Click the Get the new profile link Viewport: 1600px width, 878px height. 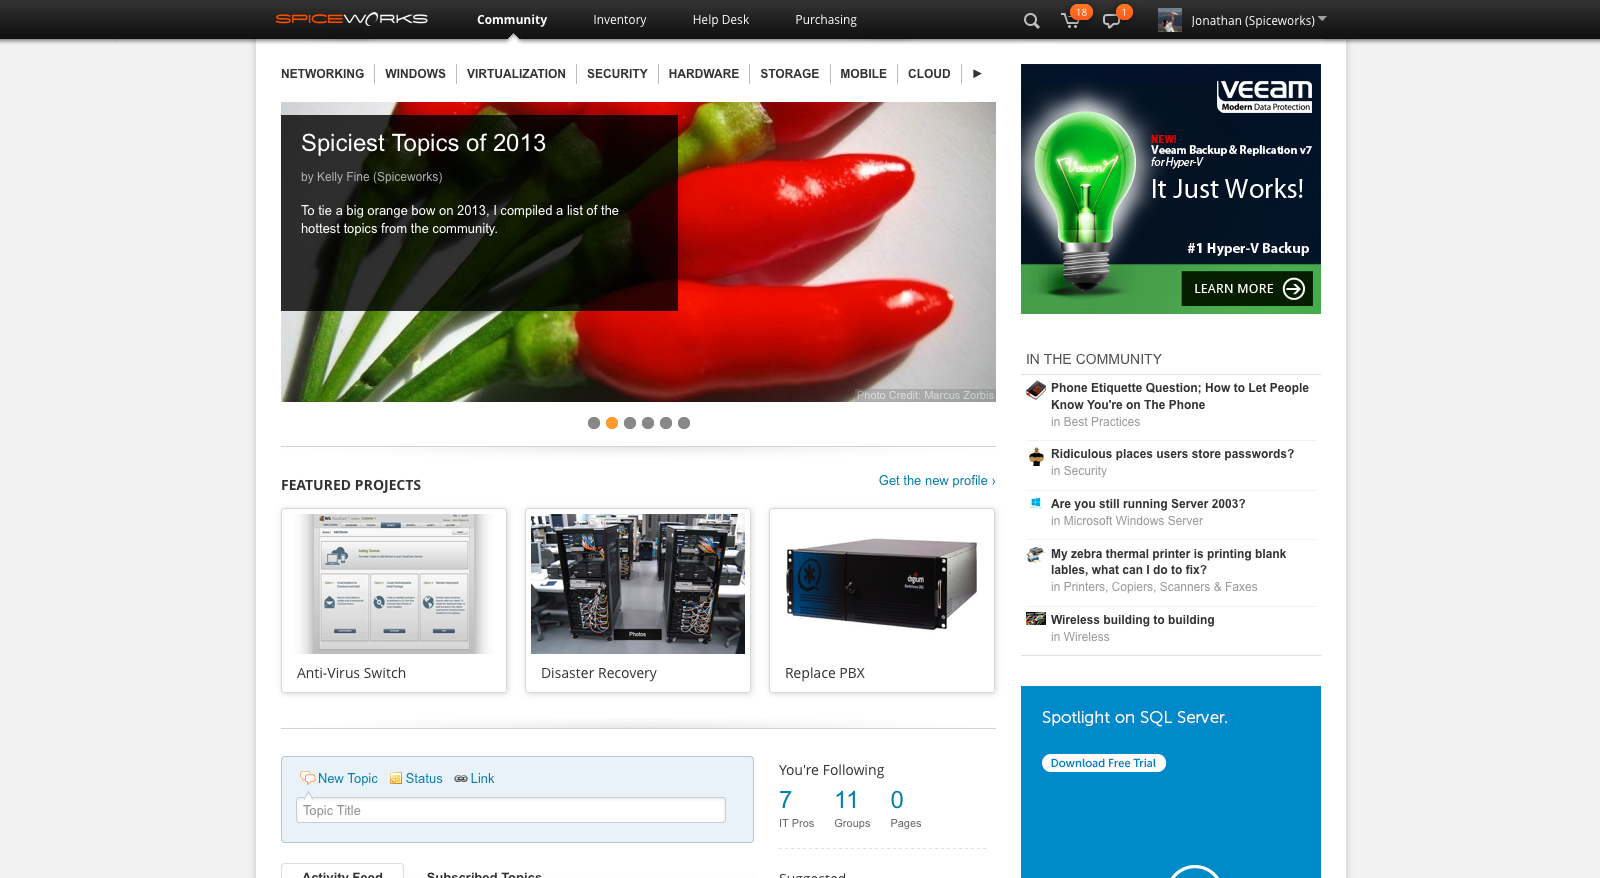[936, 481]
